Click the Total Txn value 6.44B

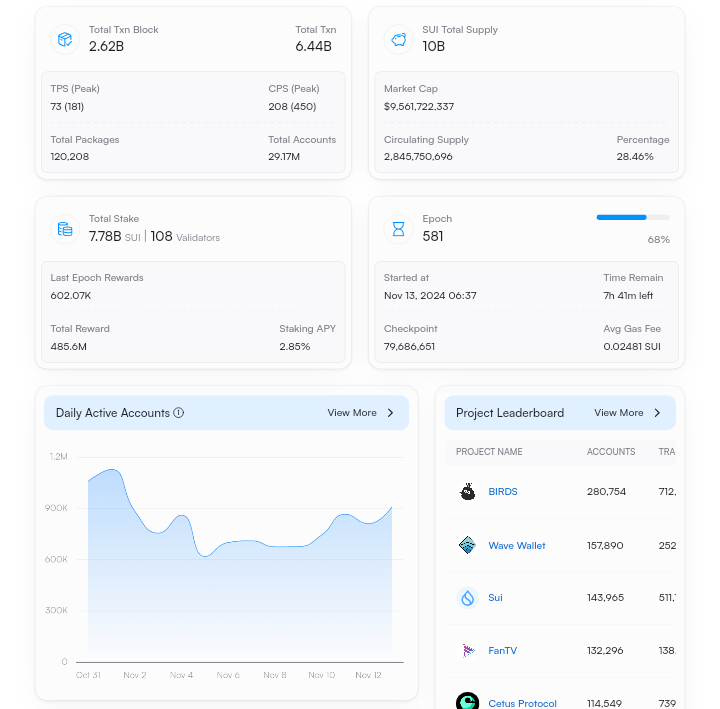click(x=313, y=46)
